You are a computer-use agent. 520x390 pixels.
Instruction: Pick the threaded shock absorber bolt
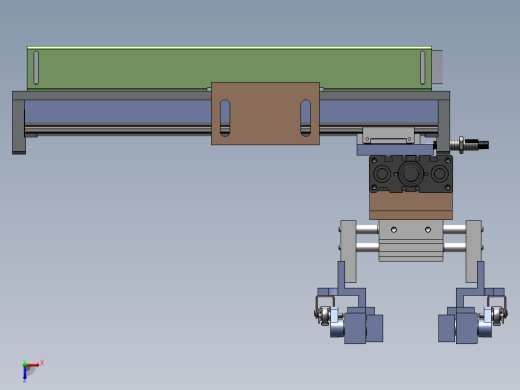click(469, 145)
